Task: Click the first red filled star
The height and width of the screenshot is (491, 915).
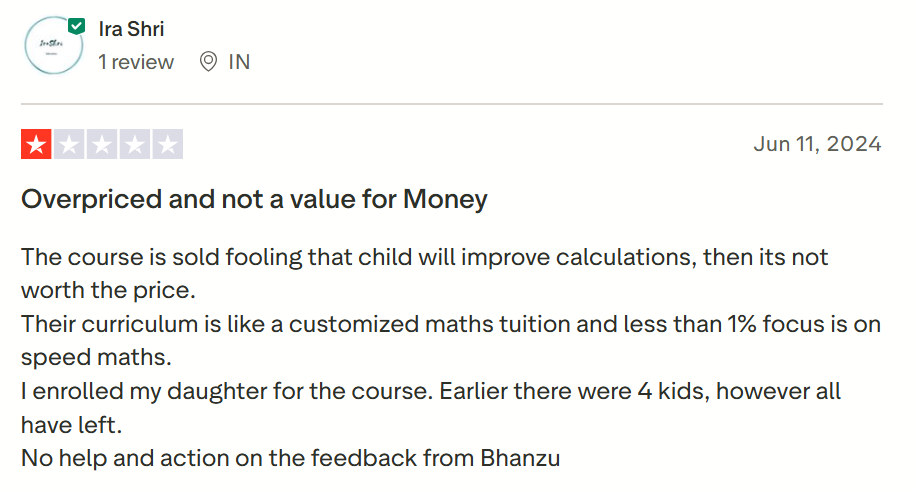Action: click(37, 145)
